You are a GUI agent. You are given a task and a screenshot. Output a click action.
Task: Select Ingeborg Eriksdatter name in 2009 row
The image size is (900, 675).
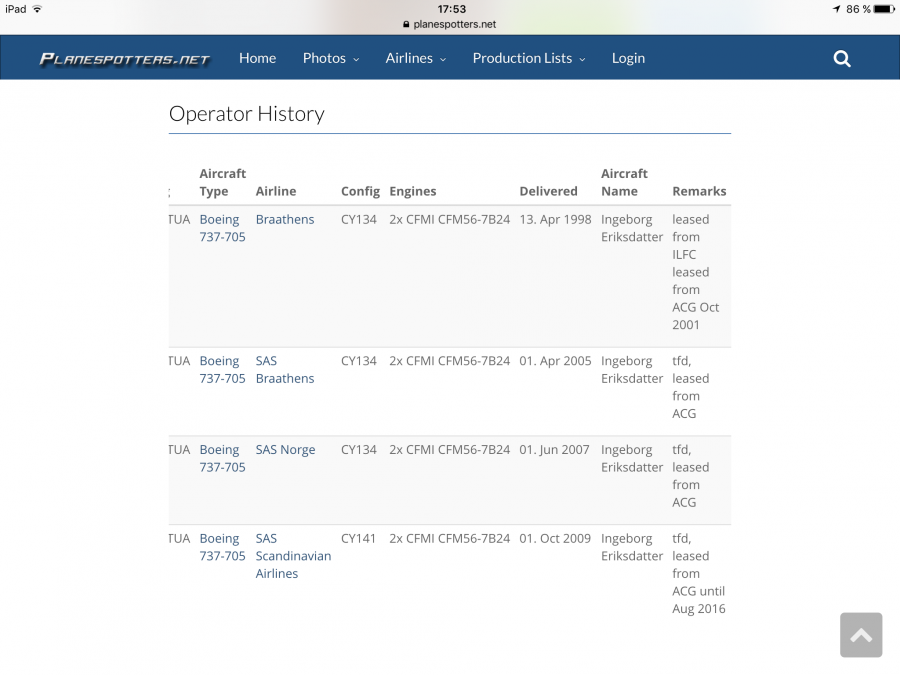point(632,547)
